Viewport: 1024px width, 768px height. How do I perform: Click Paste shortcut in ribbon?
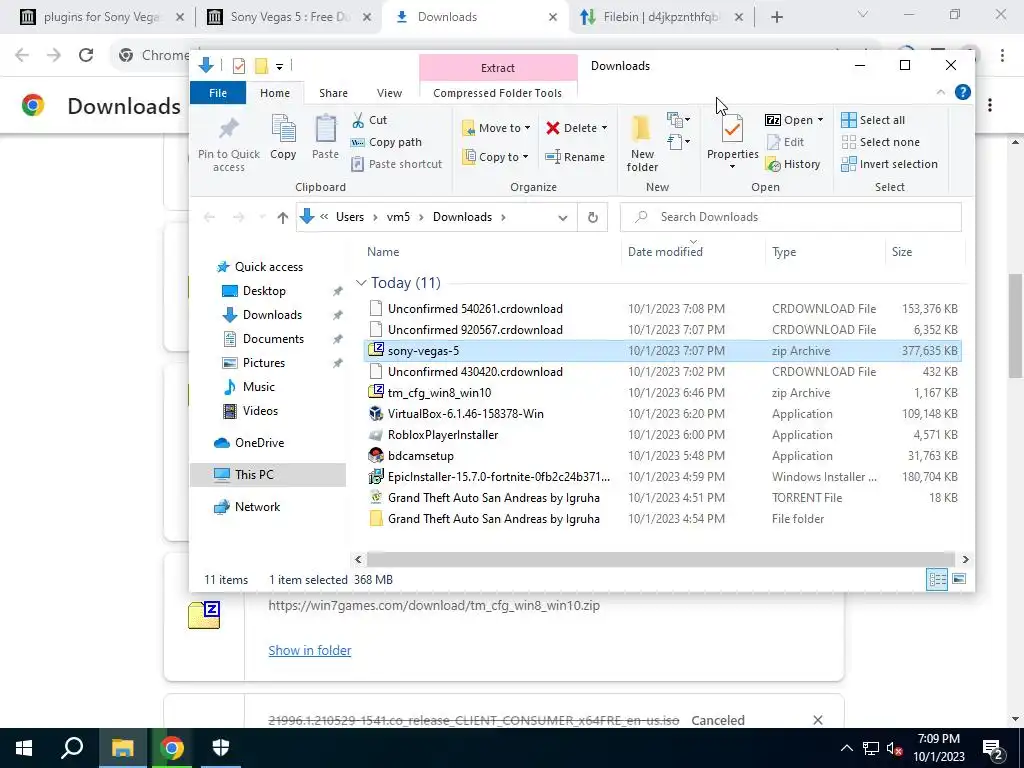(x=396, y=164)
